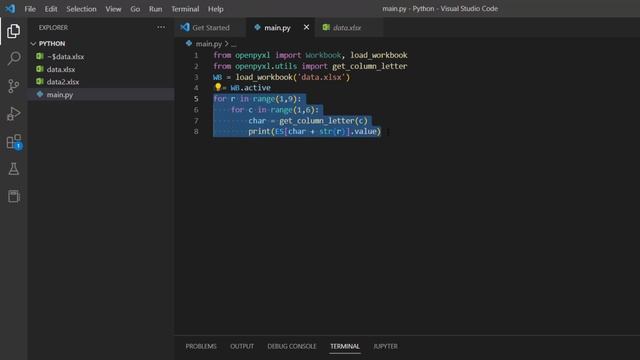Click 'char' variable on line 7
Viewport: 640px width, 360px height.
[x=257, y=120]
